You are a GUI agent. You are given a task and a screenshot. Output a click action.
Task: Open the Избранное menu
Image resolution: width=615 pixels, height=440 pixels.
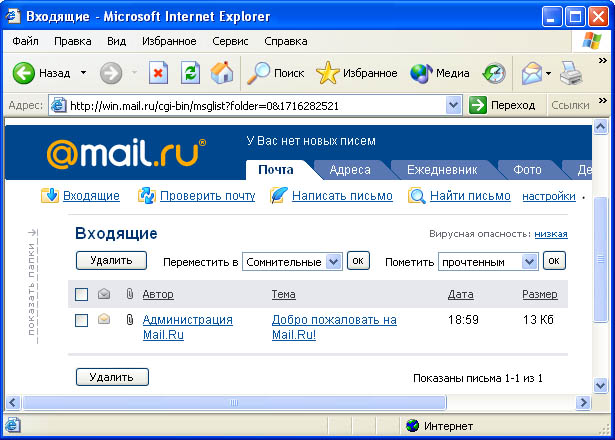coord(169,41)
